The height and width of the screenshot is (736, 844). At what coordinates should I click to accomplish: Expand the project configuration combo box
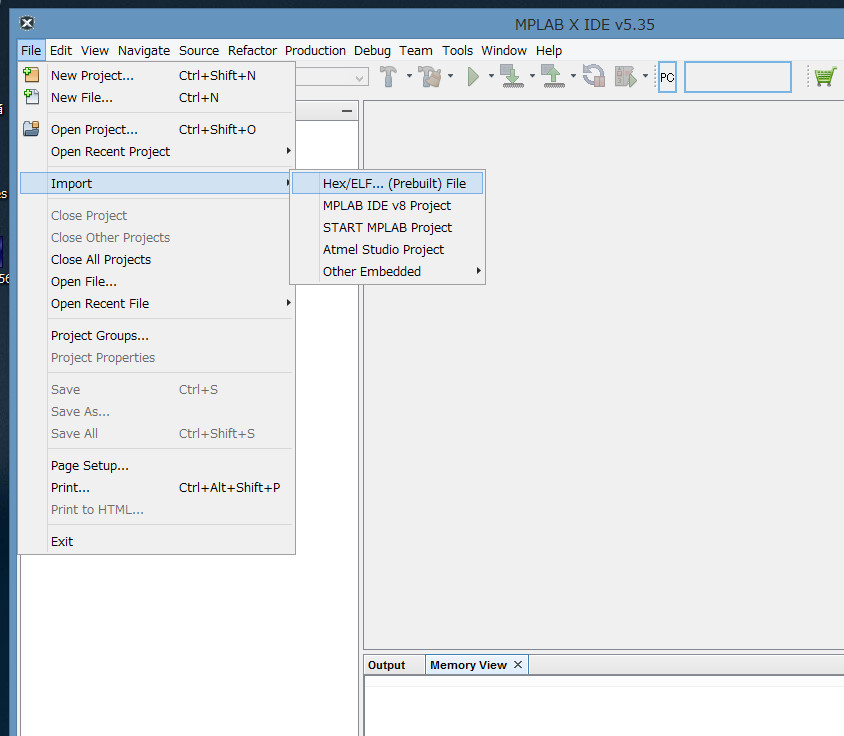(x=360, y=79)
